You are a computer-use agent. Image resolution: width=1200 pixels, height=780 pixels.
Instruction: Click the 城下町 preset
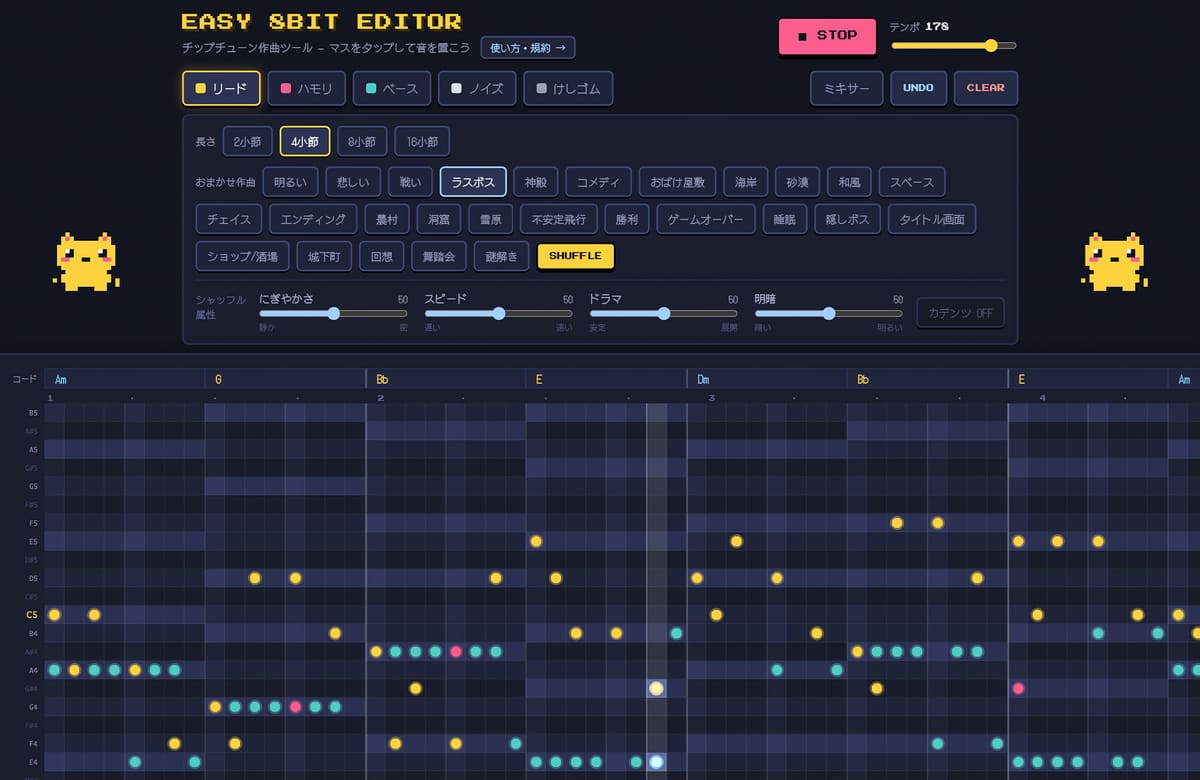(x=324, y=256)
